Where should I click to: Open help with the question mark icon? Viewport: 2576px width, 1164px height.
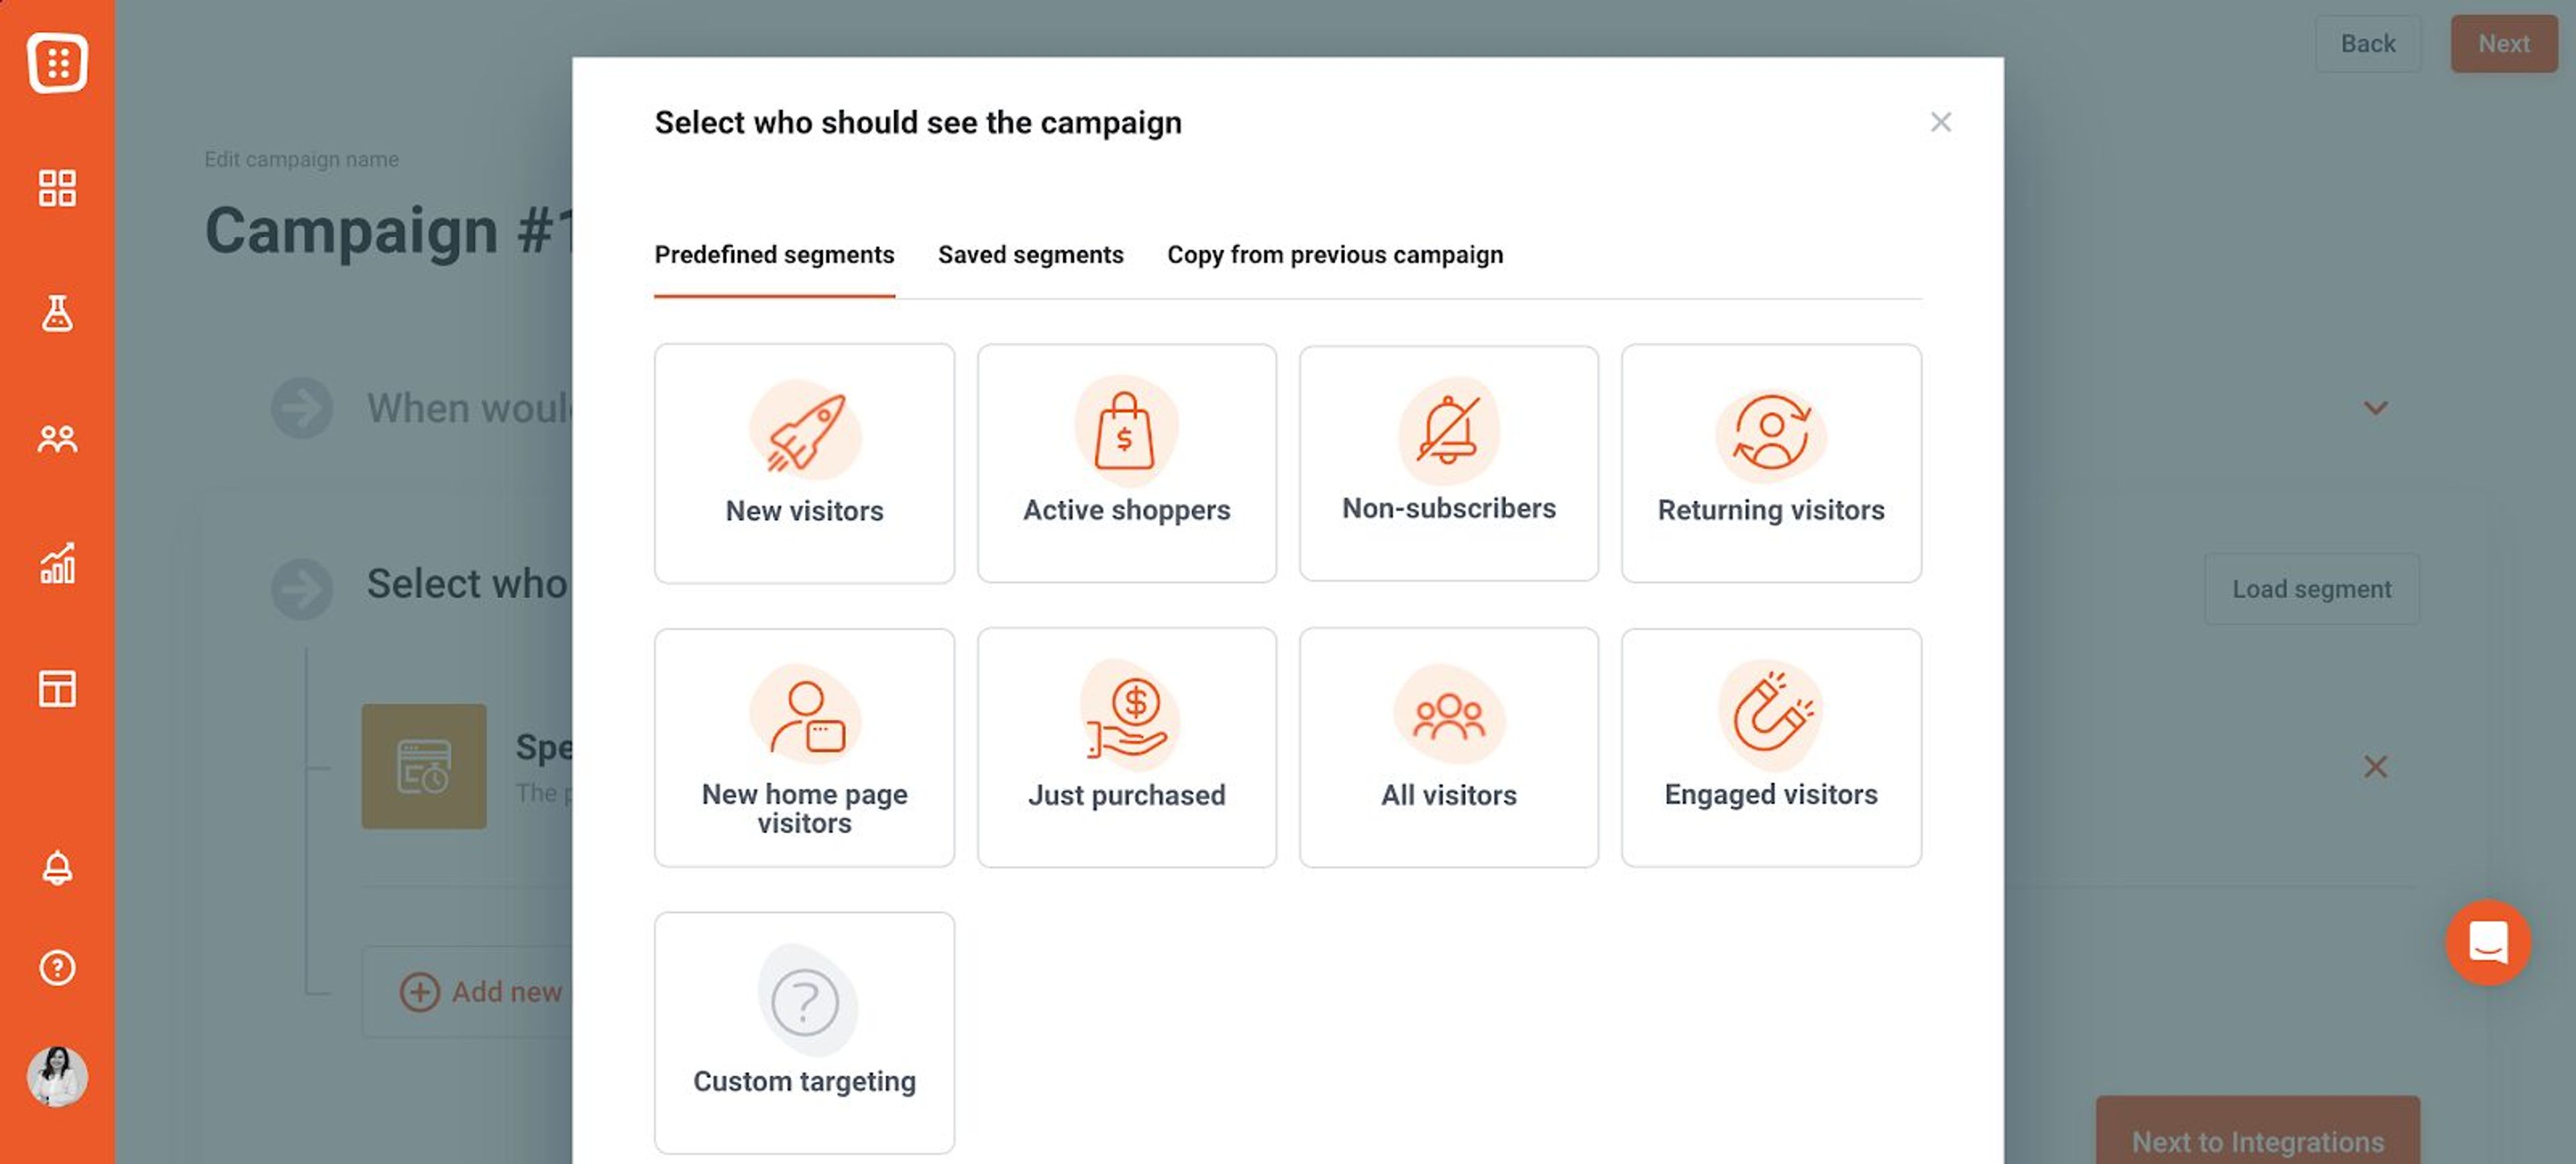57,967
